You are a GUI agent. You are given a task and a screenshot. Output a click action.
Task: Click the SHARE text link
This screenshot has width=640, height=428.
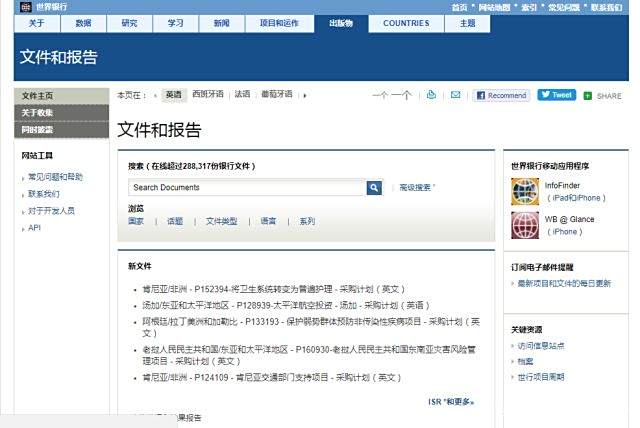[609, 96]
